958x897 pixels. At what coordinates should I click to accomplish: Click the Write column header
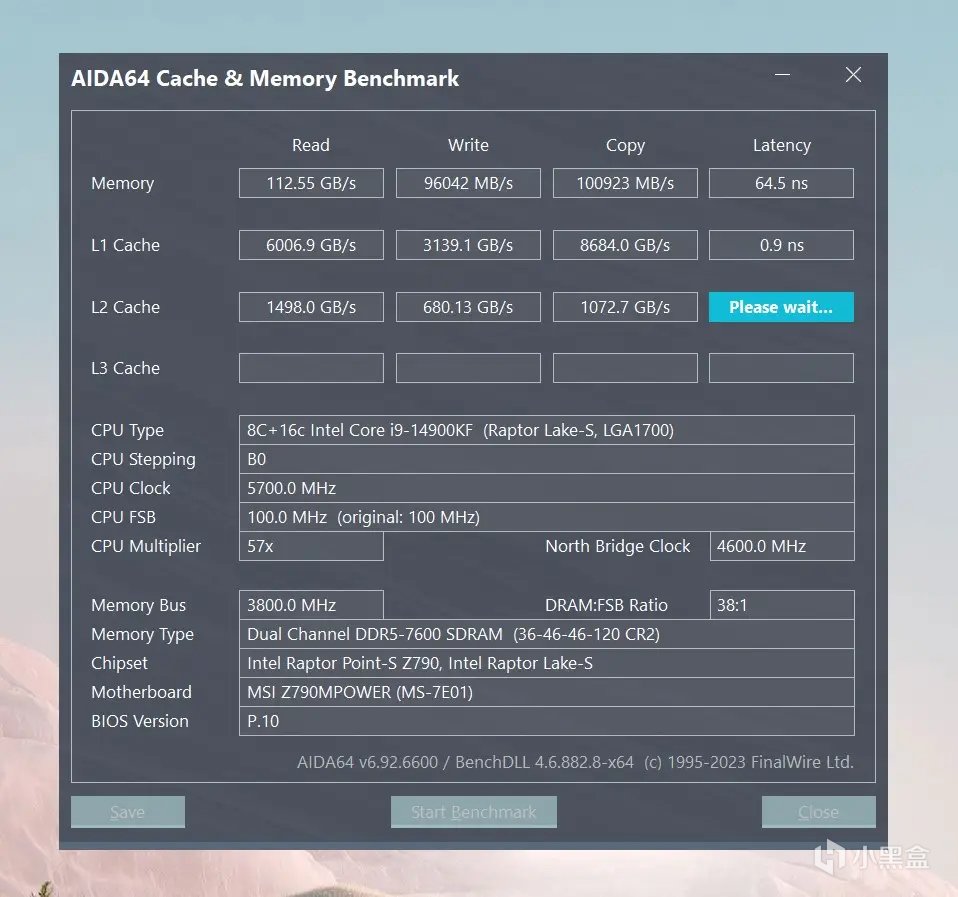coord(468,145)
